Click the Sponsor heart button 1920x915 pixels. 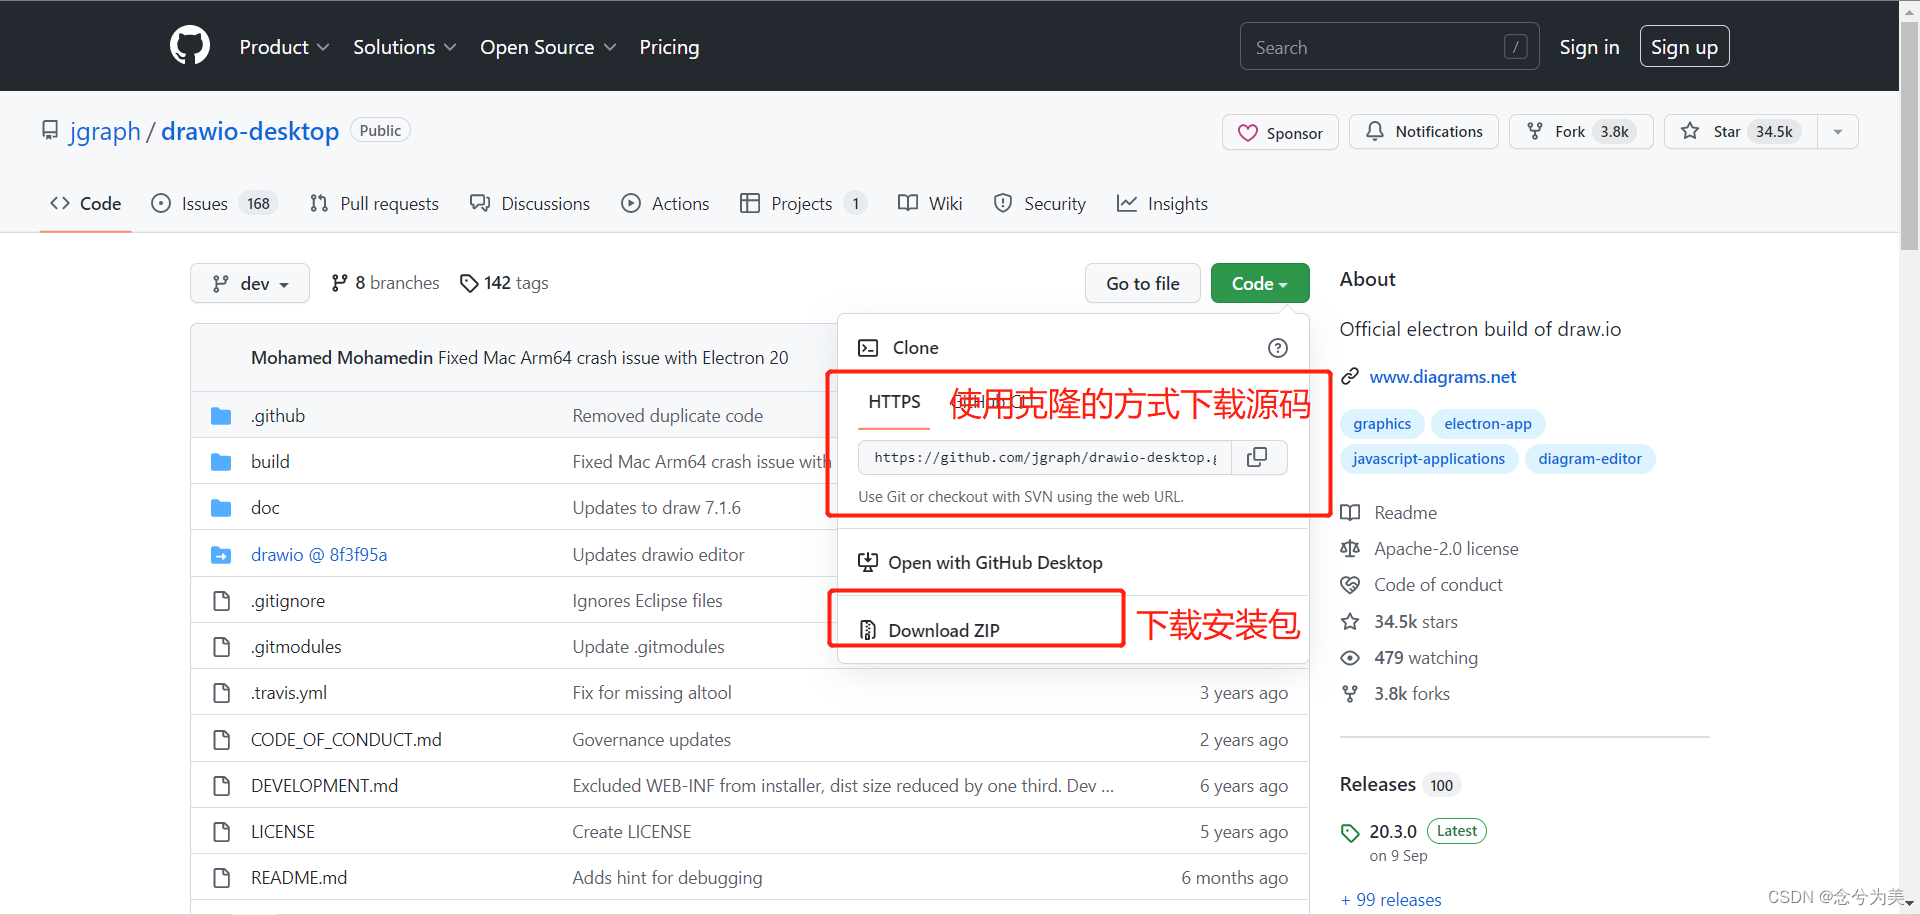point(1280,133)
